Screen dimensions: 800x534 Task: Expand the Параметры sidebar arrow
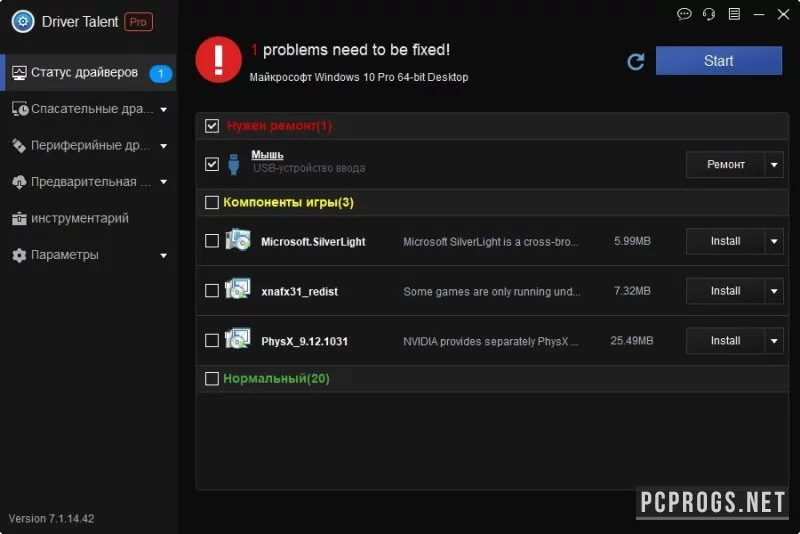tap(164, 255)
